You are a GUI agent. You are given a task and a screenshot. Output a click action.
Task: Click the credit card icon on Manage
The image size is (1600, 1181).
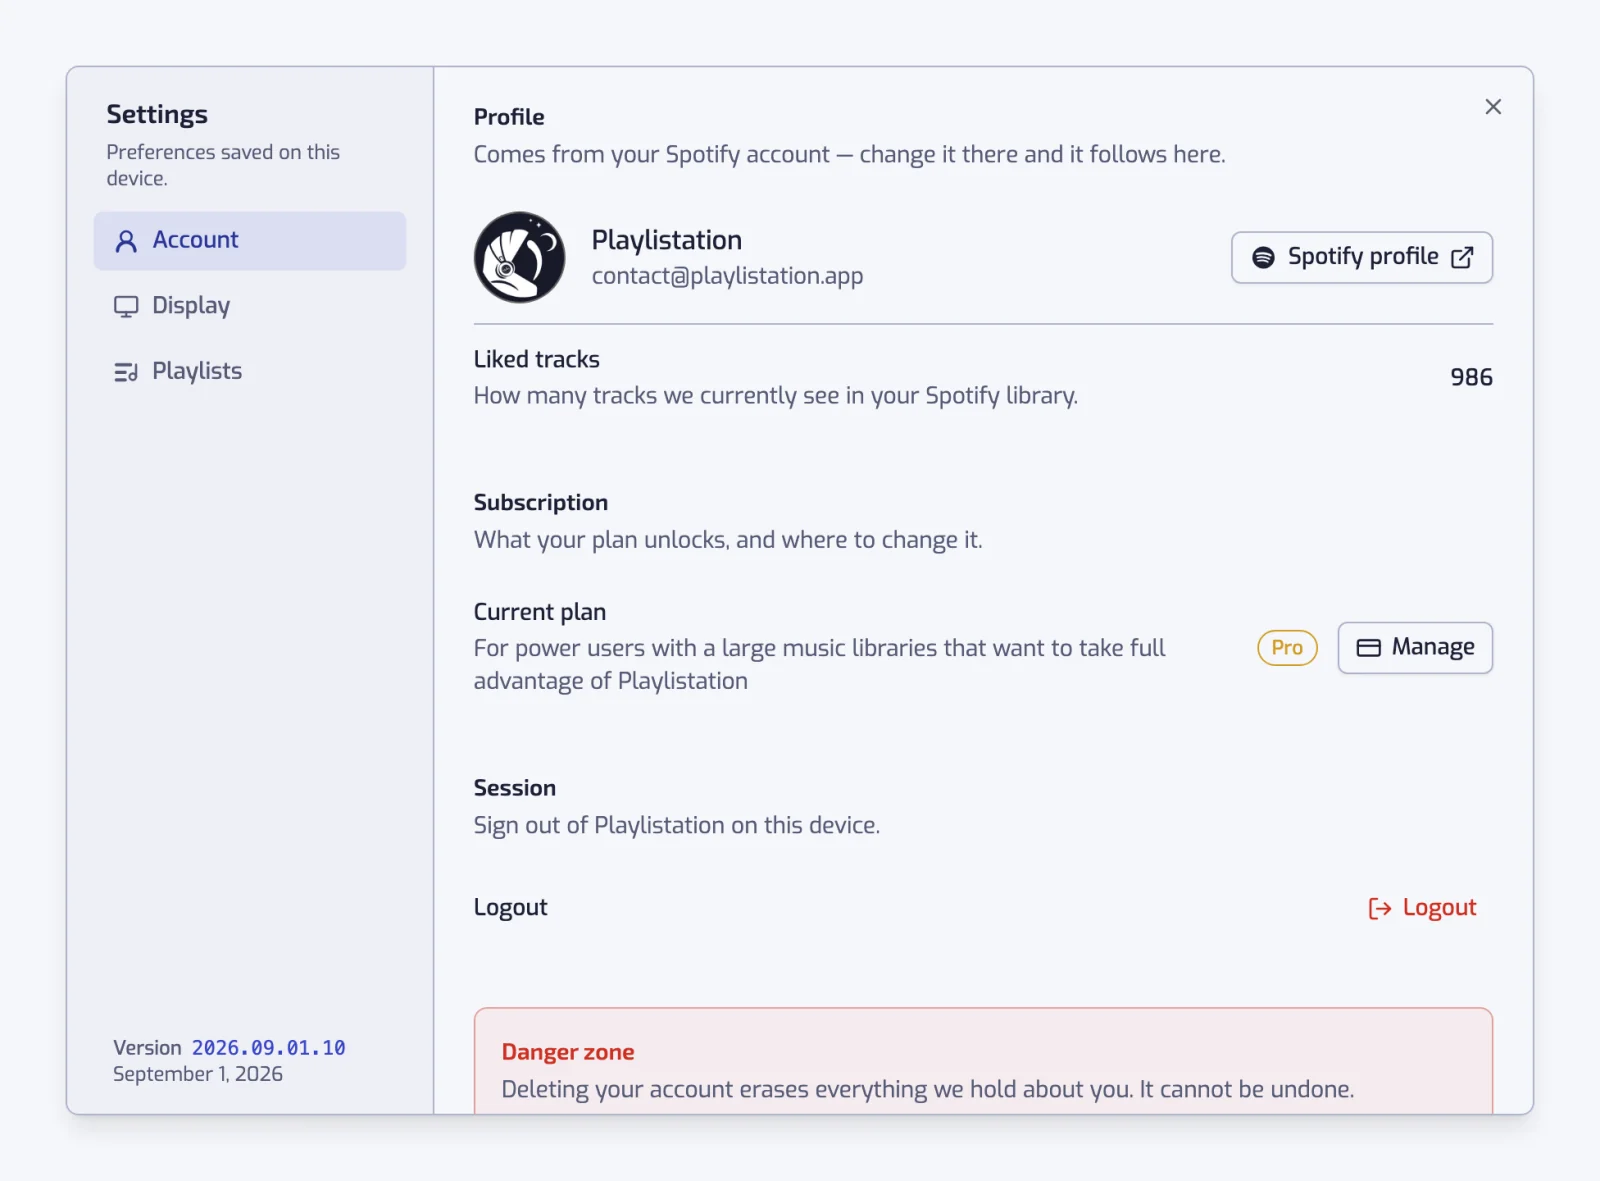click(x=1369, y=648)
